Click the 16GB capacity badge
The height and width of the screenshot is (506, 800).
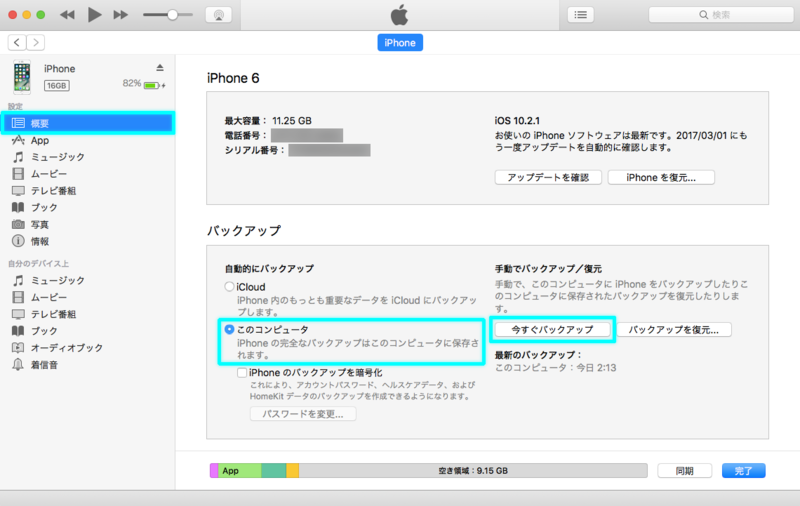point(57,86)
